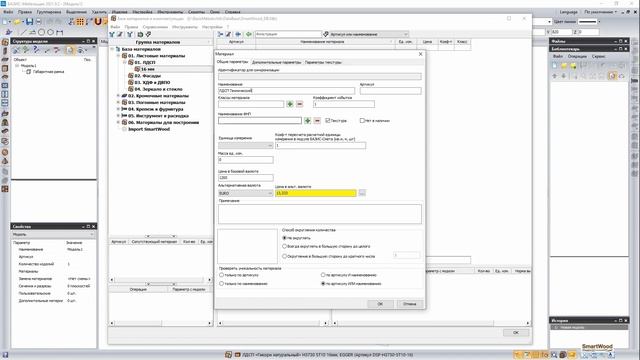Click the yellow alternative currency price field
The image size is (640, 360).
coord(316,193)
